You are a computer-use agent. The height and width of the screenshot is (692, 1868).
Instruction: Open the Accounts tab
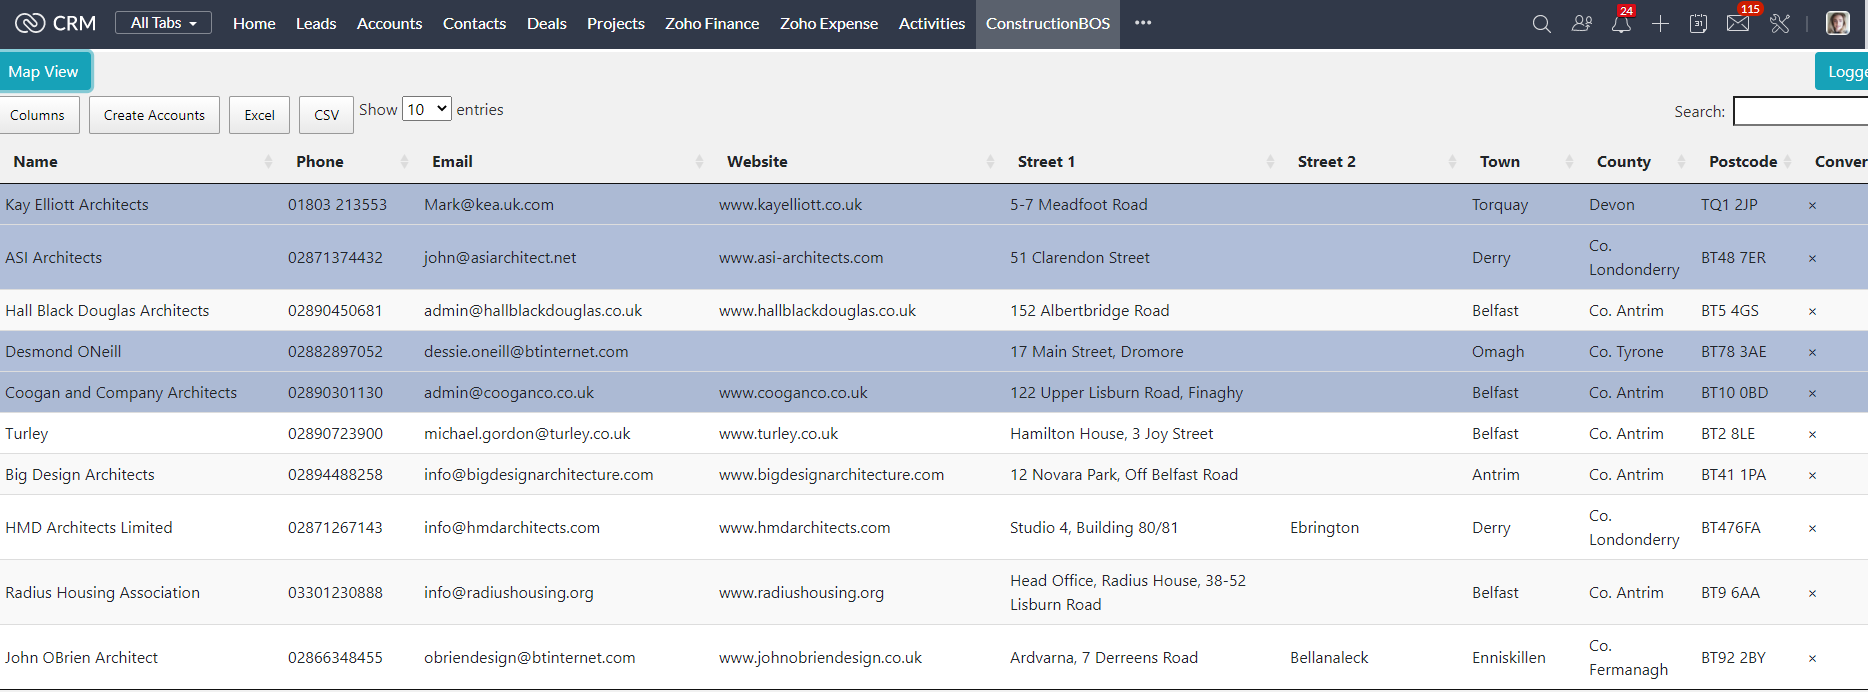pyautogui.click(x=389, y=23)
